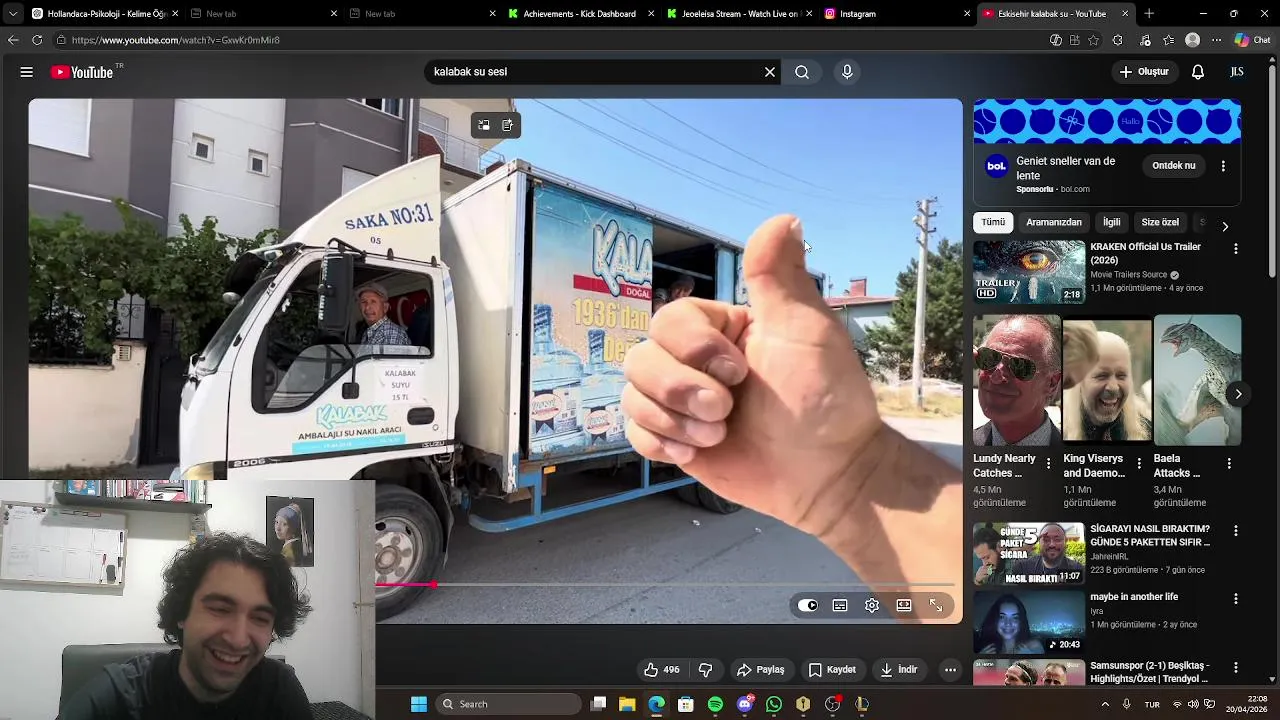The height and width of the screenshot is (720, 1280).
Task: Toggle the autoplay switch in player
Action: 808,605
